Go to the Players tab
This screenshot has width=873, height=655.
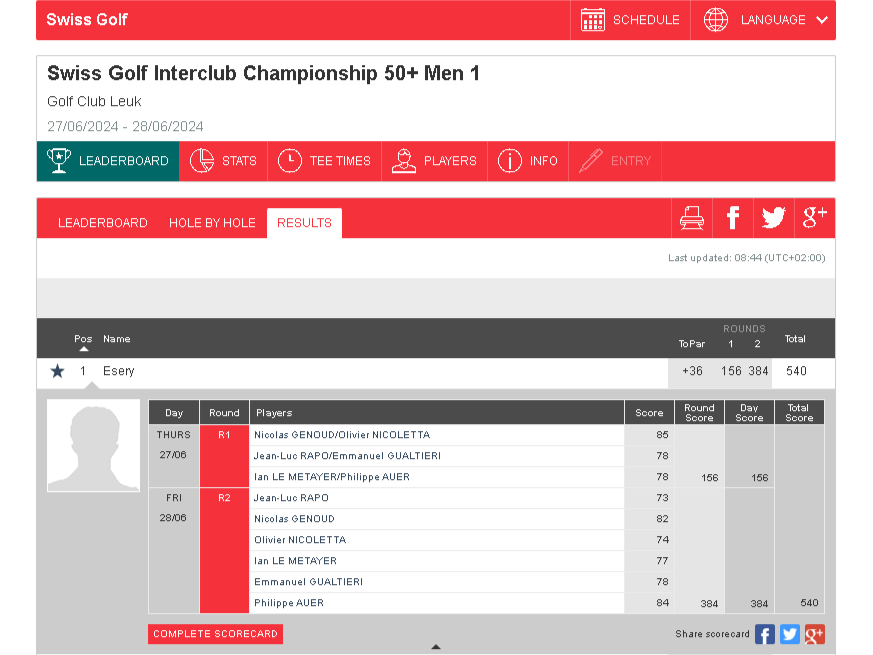pyautogui.click(x=434, y=161)
